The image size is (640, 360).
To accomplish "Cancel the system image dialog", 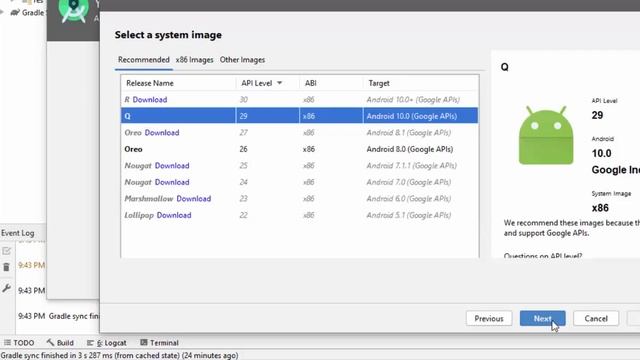I will coord(596,318).
